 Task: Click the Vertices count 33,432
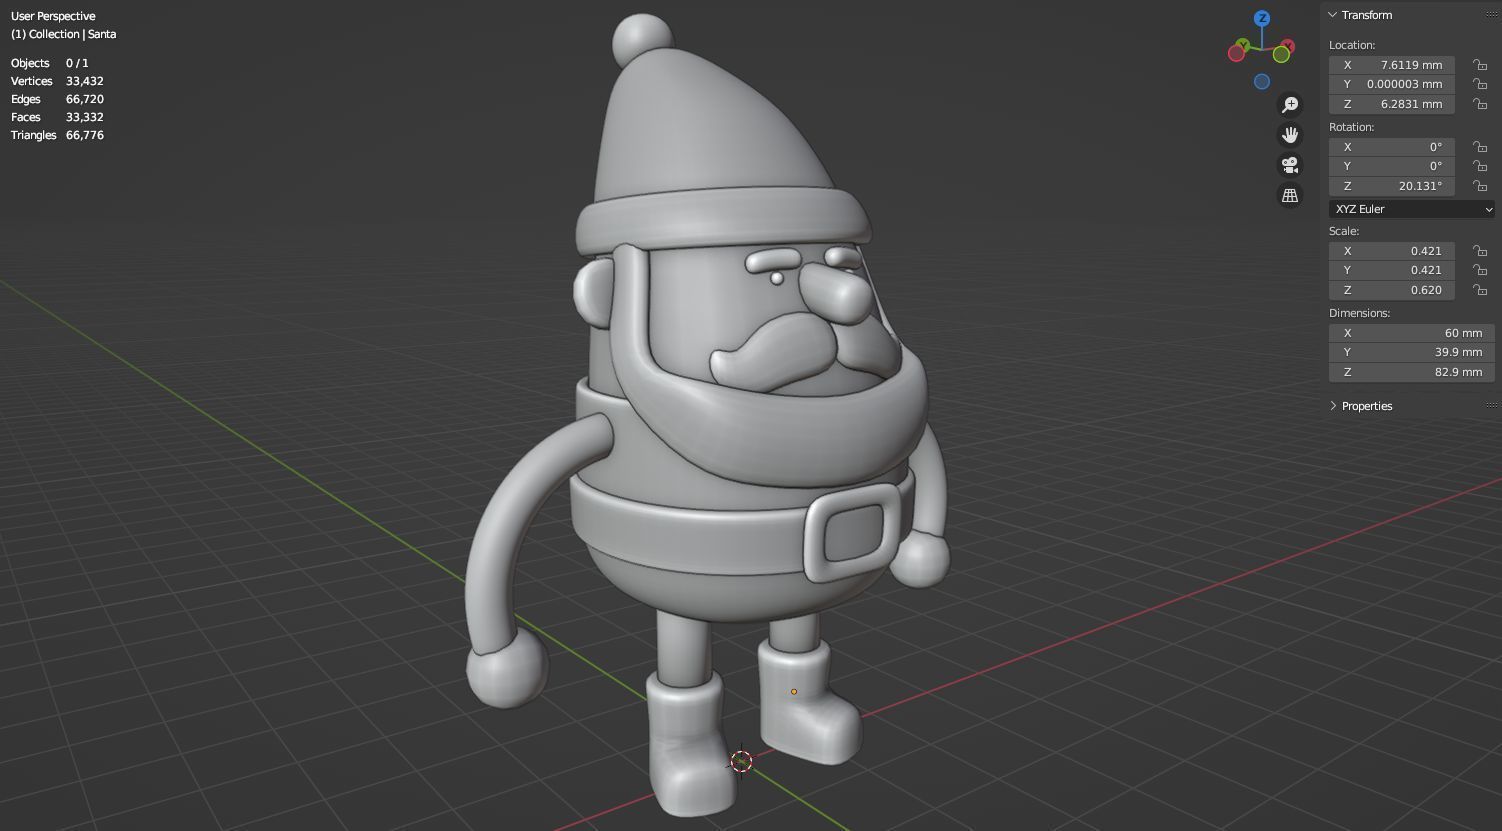85,81
